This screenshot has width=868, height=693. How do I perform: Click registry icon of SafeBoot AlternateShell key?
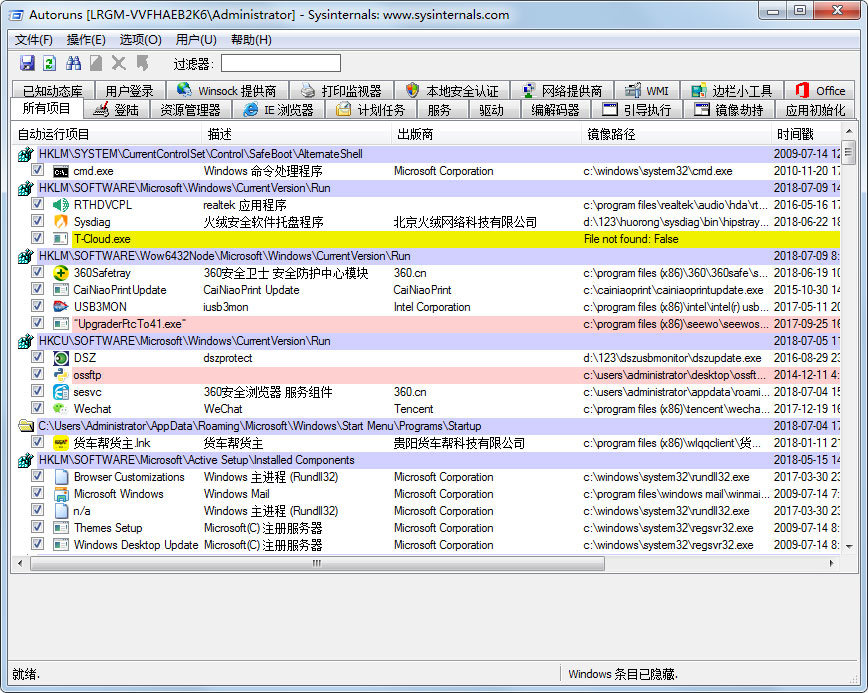tap(25, 154)
